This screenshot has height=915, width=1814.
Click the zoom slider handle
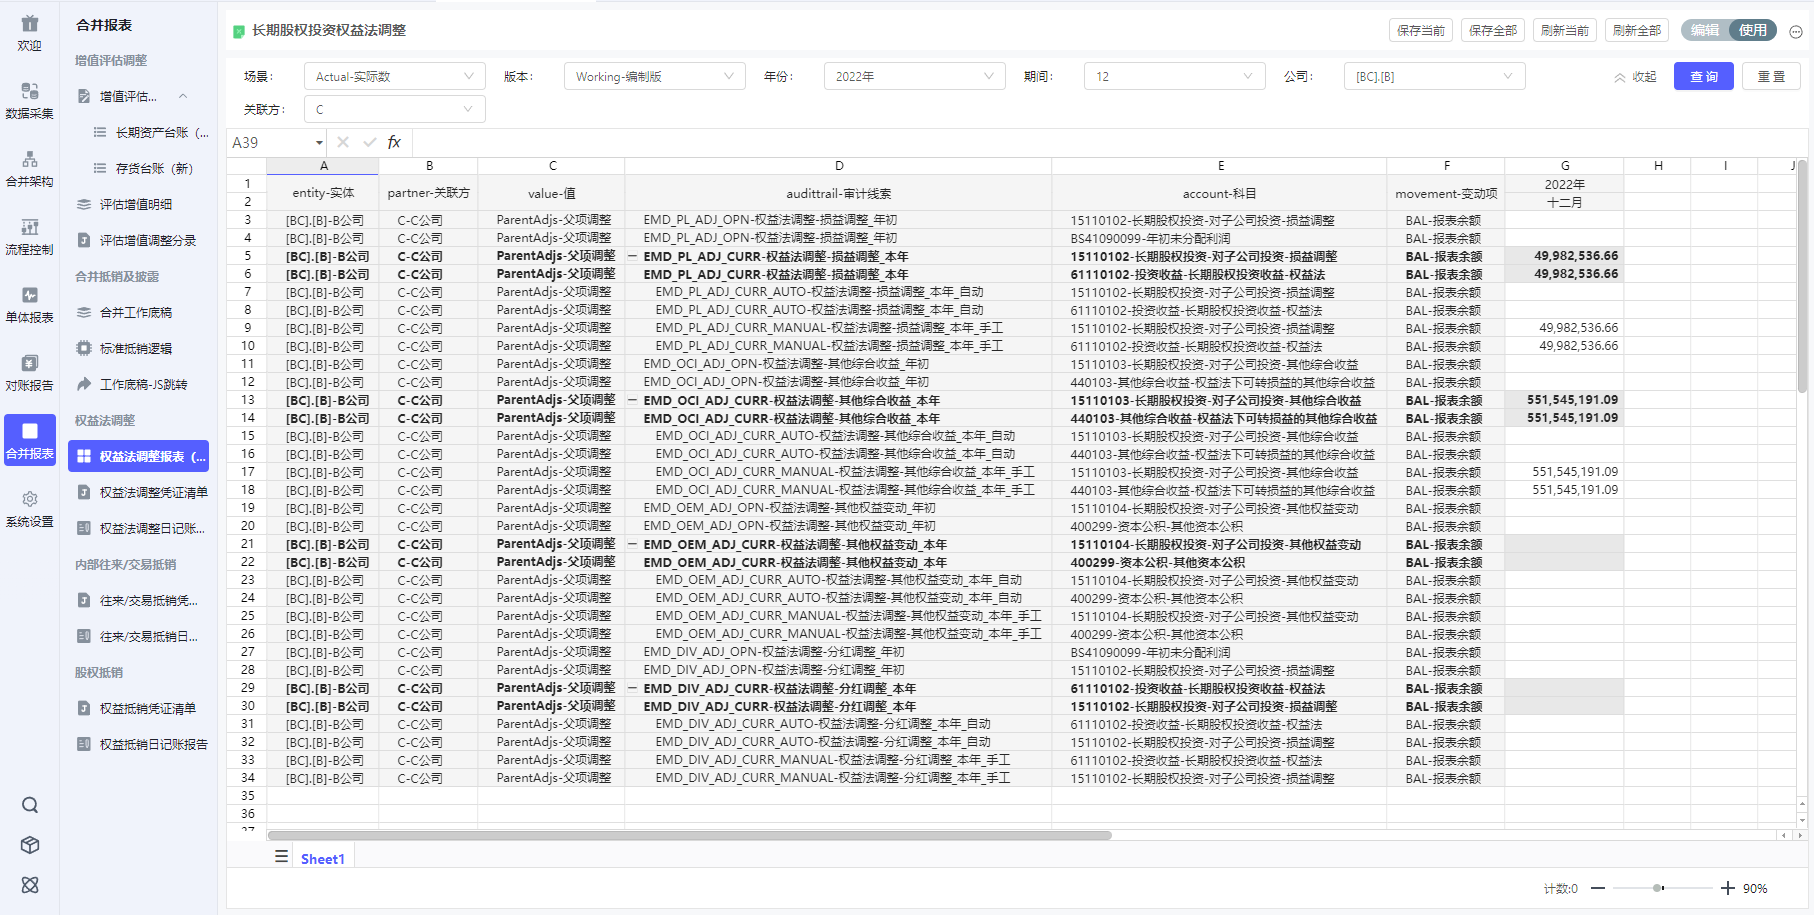(1658, 888)
